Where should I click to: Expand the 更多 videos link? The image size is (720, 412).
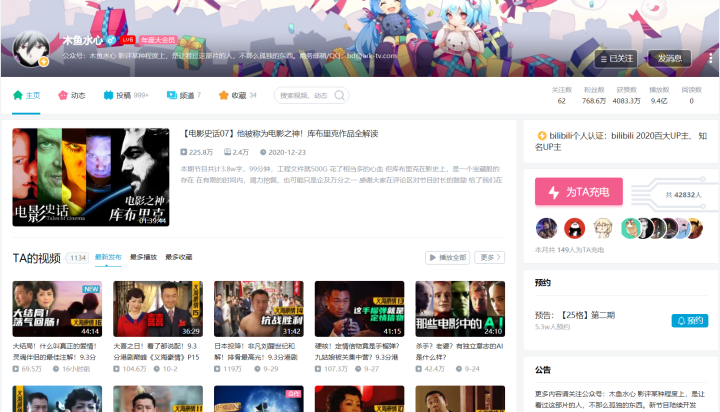pyautogui.click(x=488, y=257)
